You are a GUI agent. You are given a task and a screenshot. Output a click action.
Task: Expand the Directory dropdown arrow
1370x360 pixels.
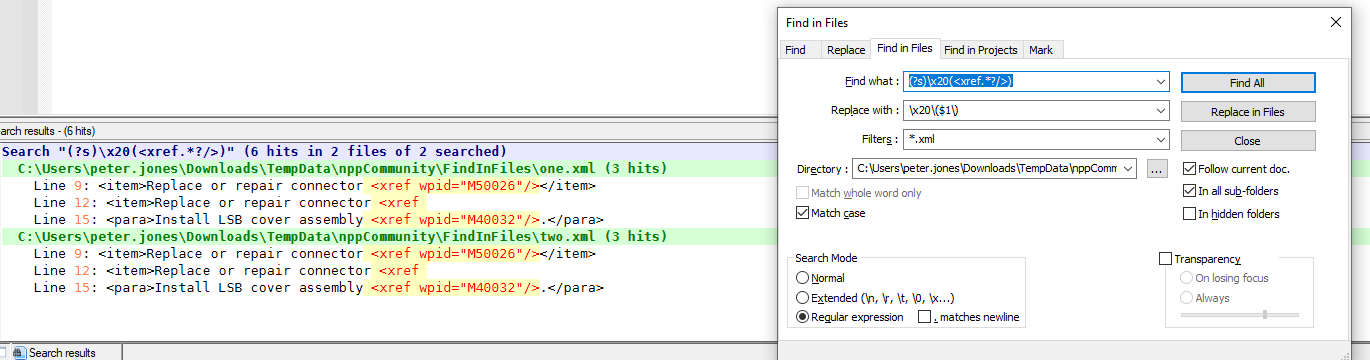click(x=1128, y=168)
